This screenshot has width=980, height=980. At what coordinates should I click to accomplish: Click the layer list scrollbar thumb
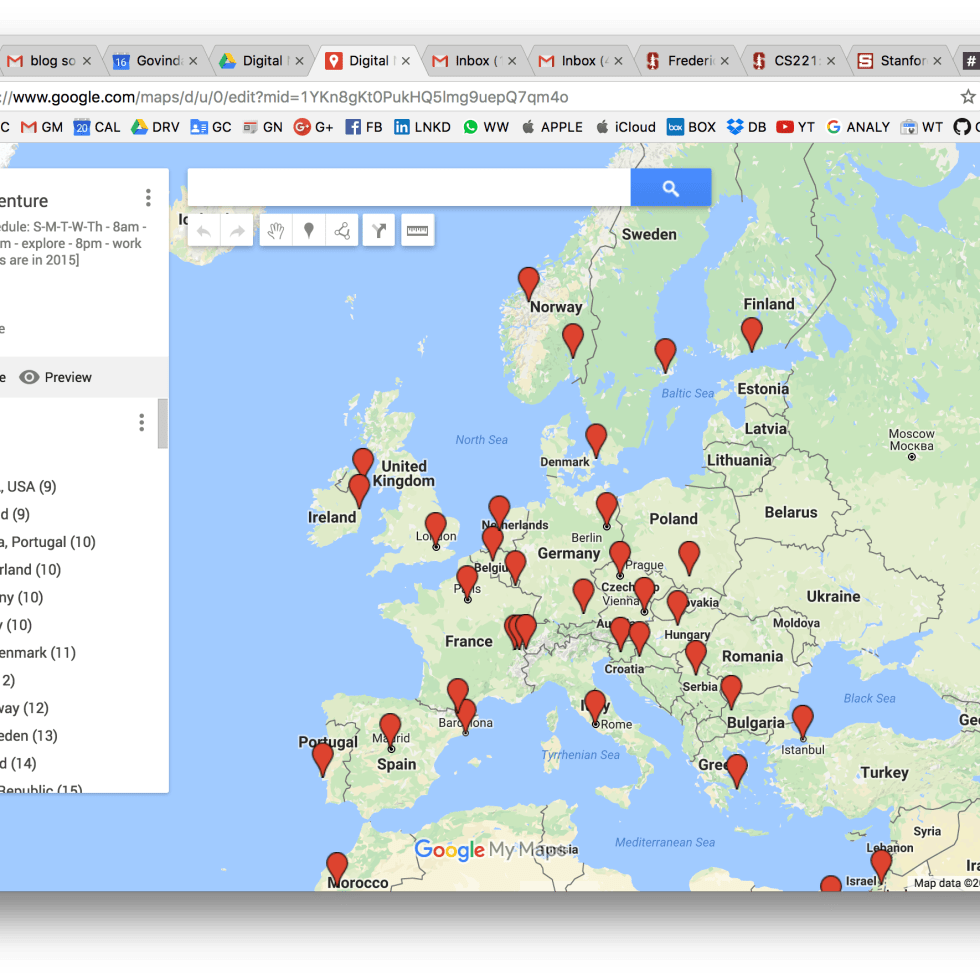pyautogui.click(x=163, y=423)
